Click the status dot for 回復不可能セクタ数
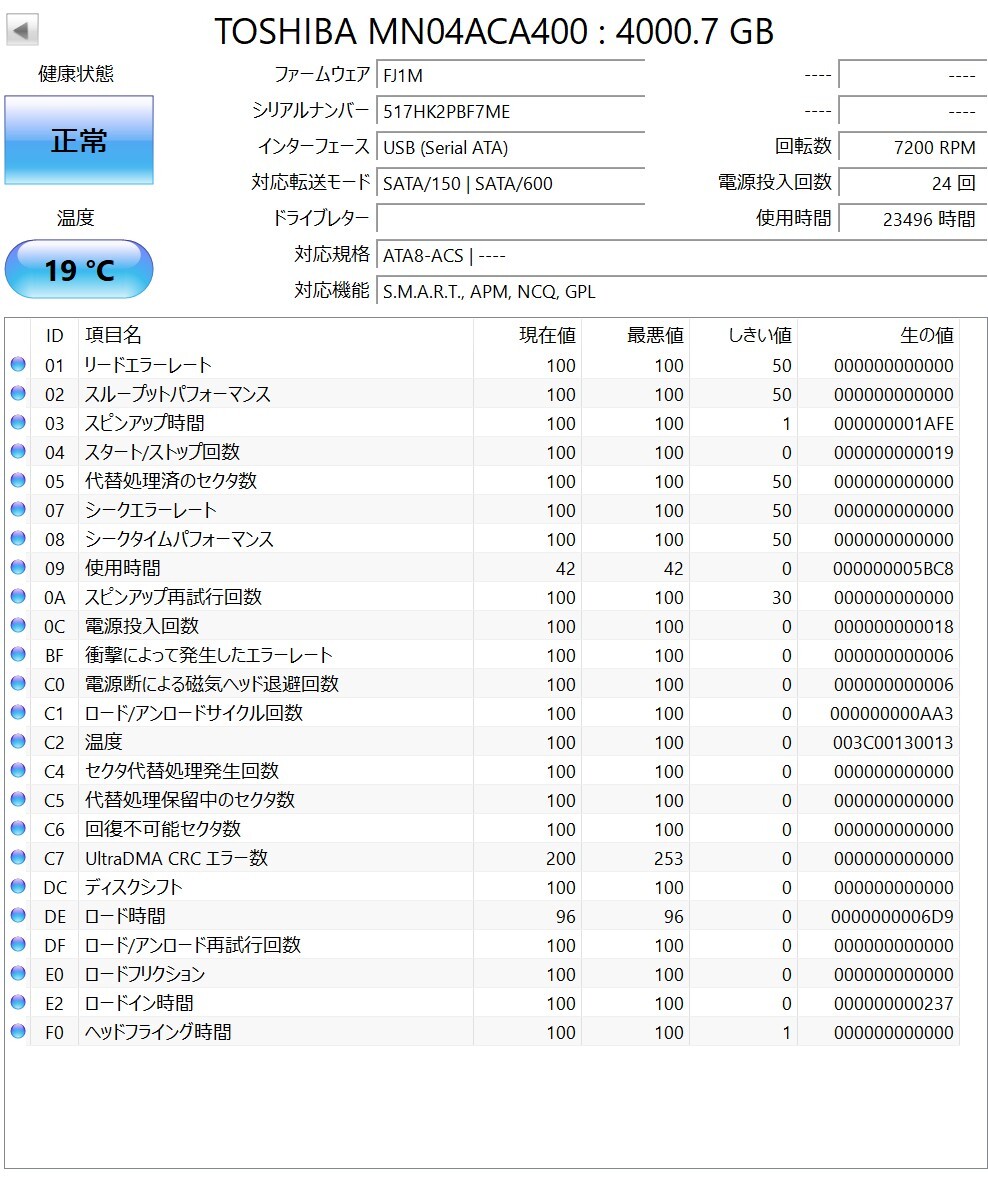Viewport: 988px width, 1177px height. (17, 828)
